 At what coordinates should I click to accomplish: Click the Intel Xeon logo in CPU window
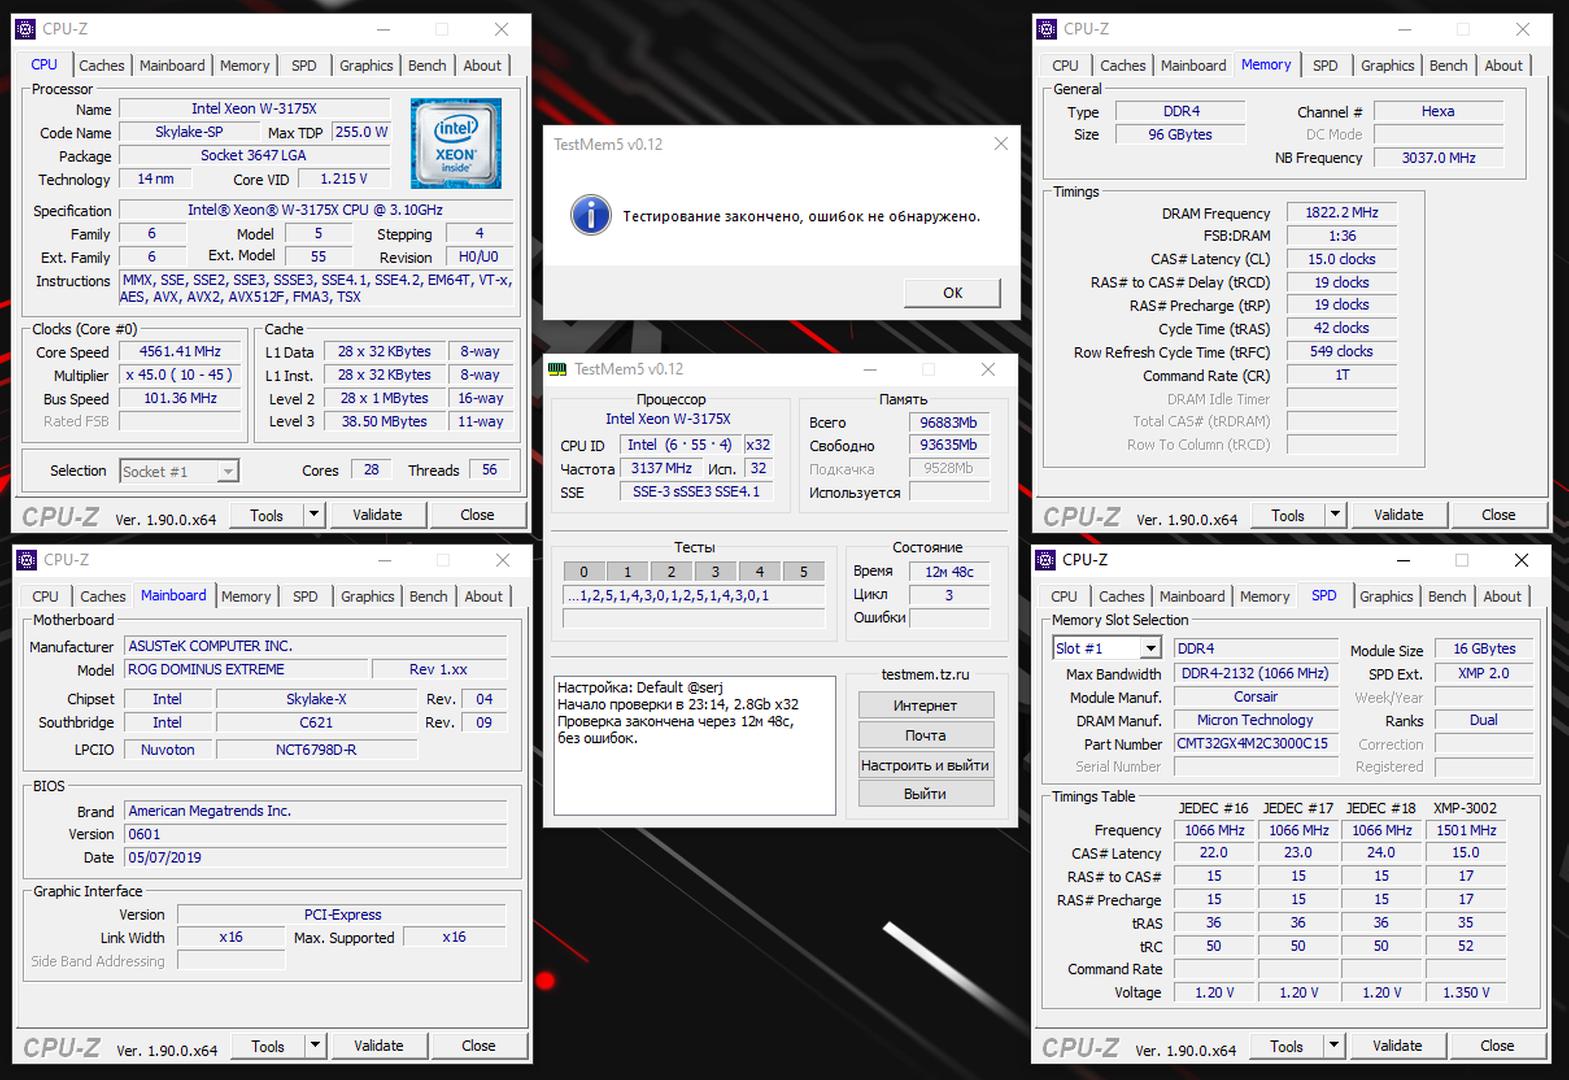[456, 143]
